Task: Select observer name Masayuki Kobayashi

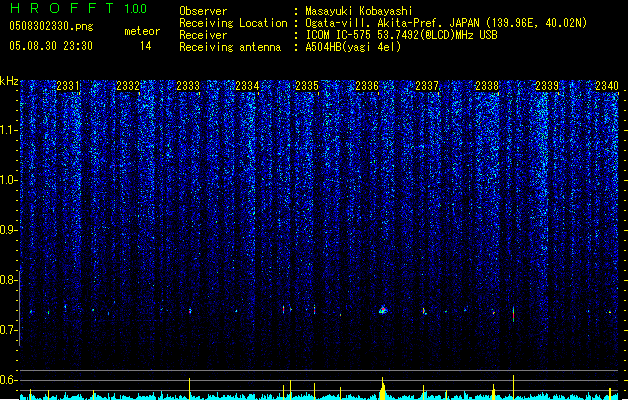Action: 359,11
